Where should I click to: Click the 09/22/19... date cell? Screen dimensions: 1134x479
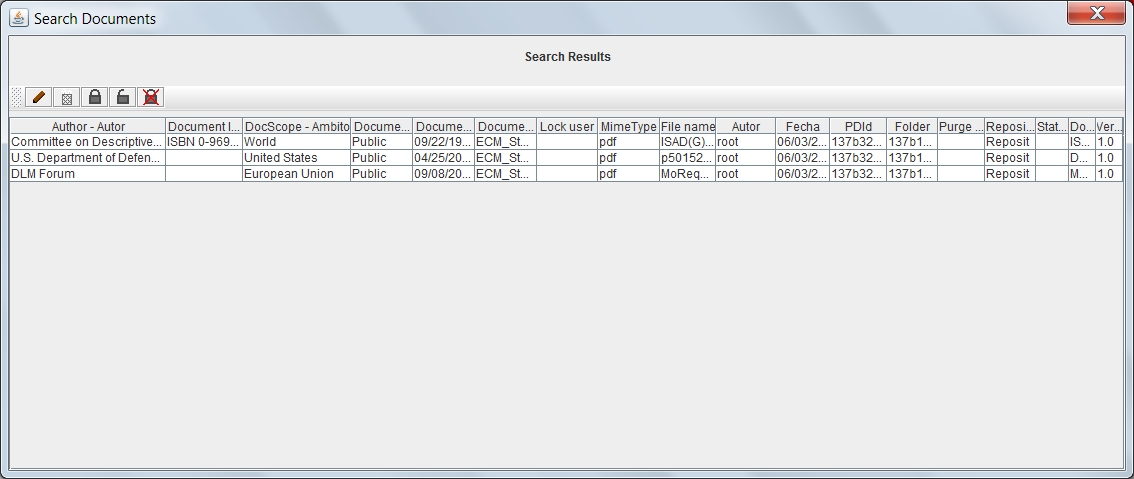pyautogui.click(x=443, y=142)
